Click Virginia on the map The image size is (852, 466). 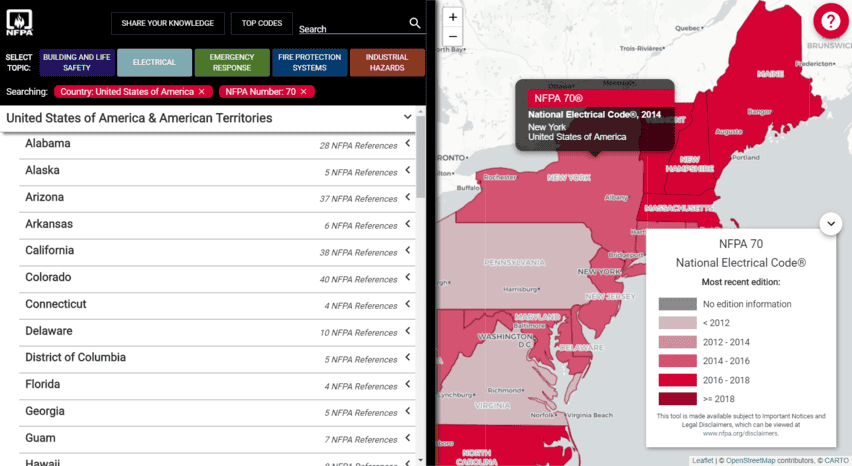click(492, 405)
